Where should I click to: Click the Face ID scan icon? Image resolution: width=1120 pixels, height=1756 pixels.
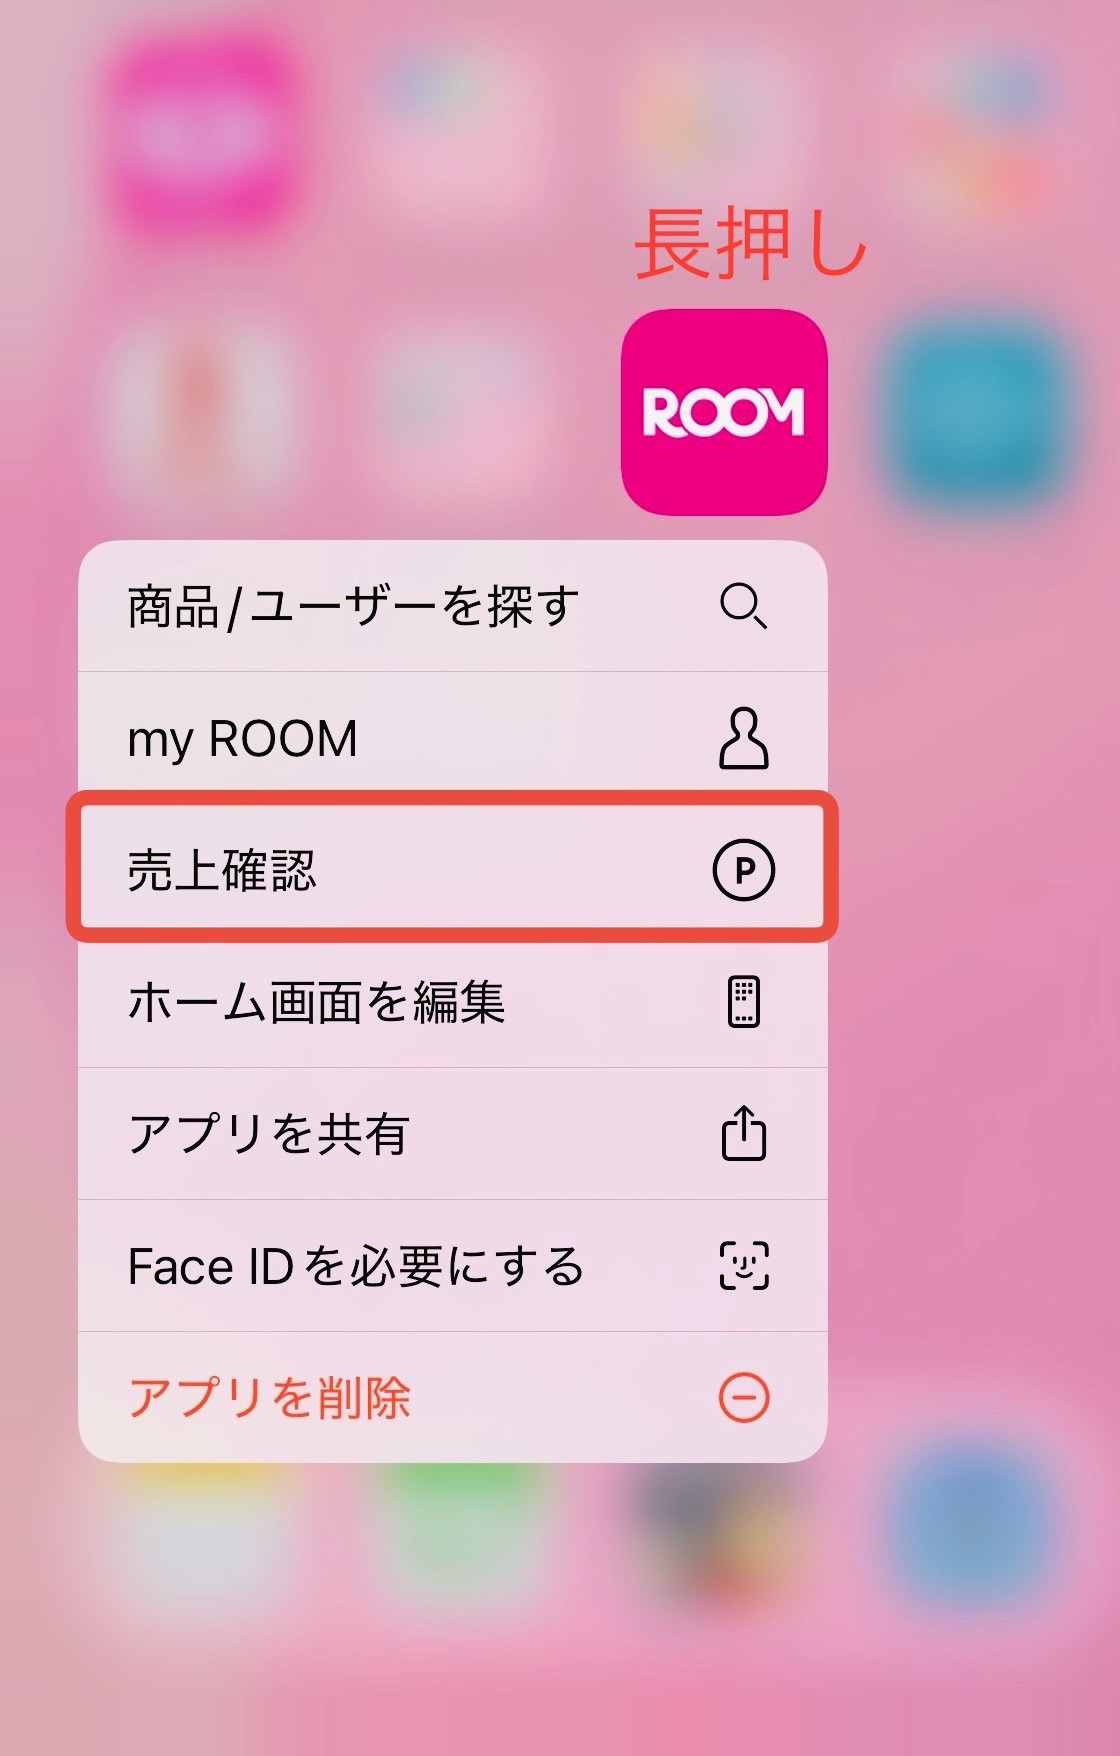tap(743, 1265)
